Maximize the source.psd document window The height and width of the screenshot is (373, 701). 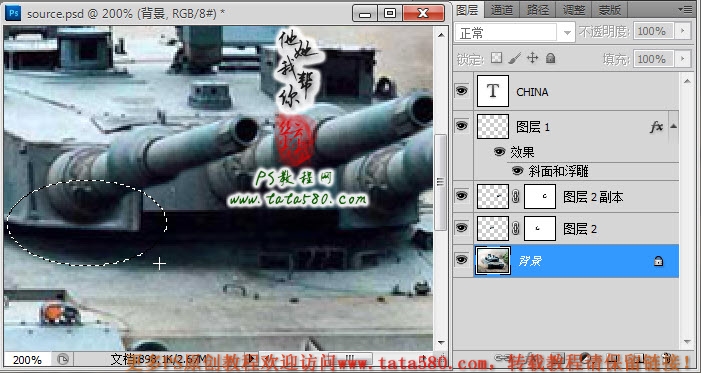point(390,13)
